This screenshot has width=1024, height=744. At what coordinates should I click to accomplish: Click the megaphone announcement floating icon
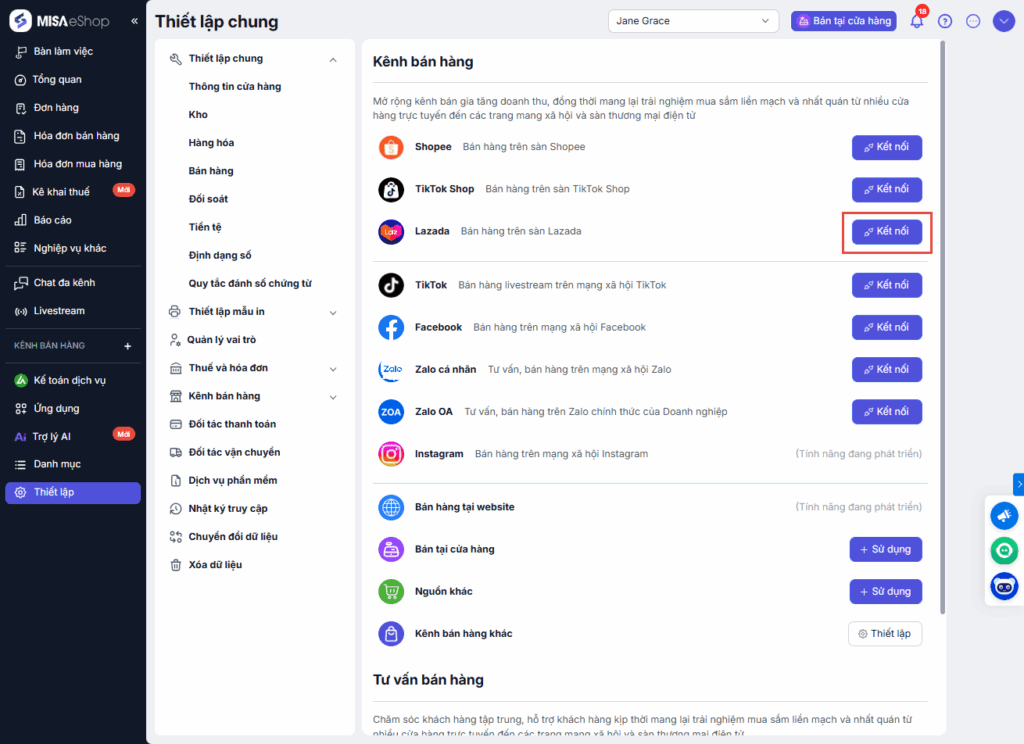coord(1004,516)
